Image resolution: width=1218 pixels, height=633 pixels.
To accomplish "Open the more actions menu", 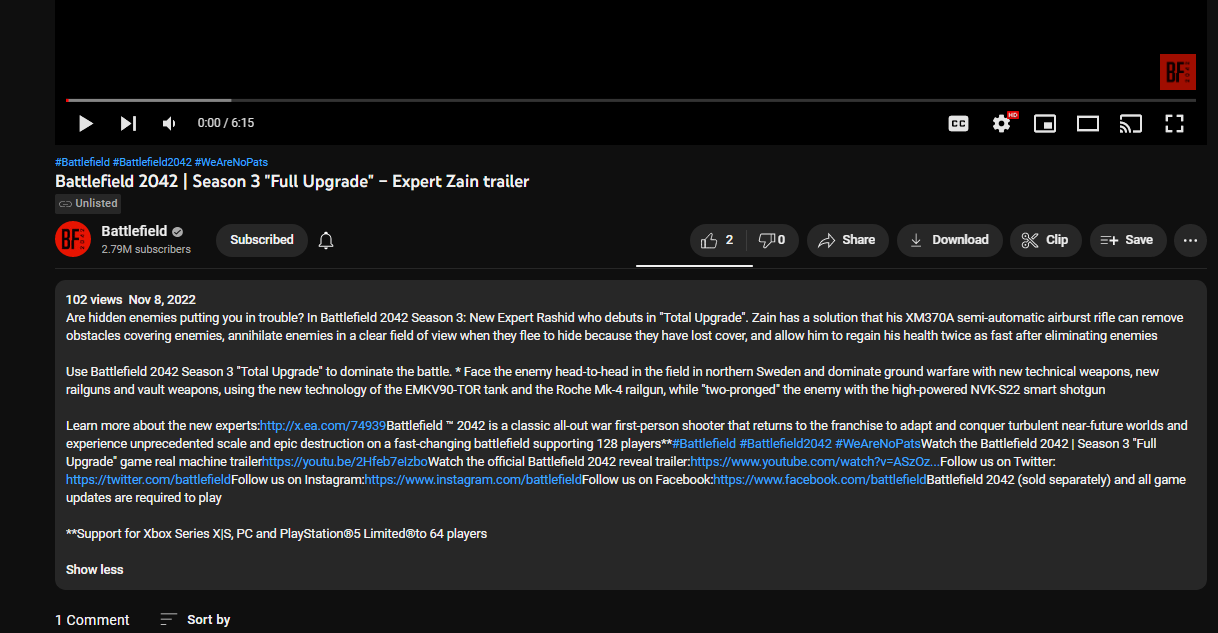I will [x=1190, y=240].
